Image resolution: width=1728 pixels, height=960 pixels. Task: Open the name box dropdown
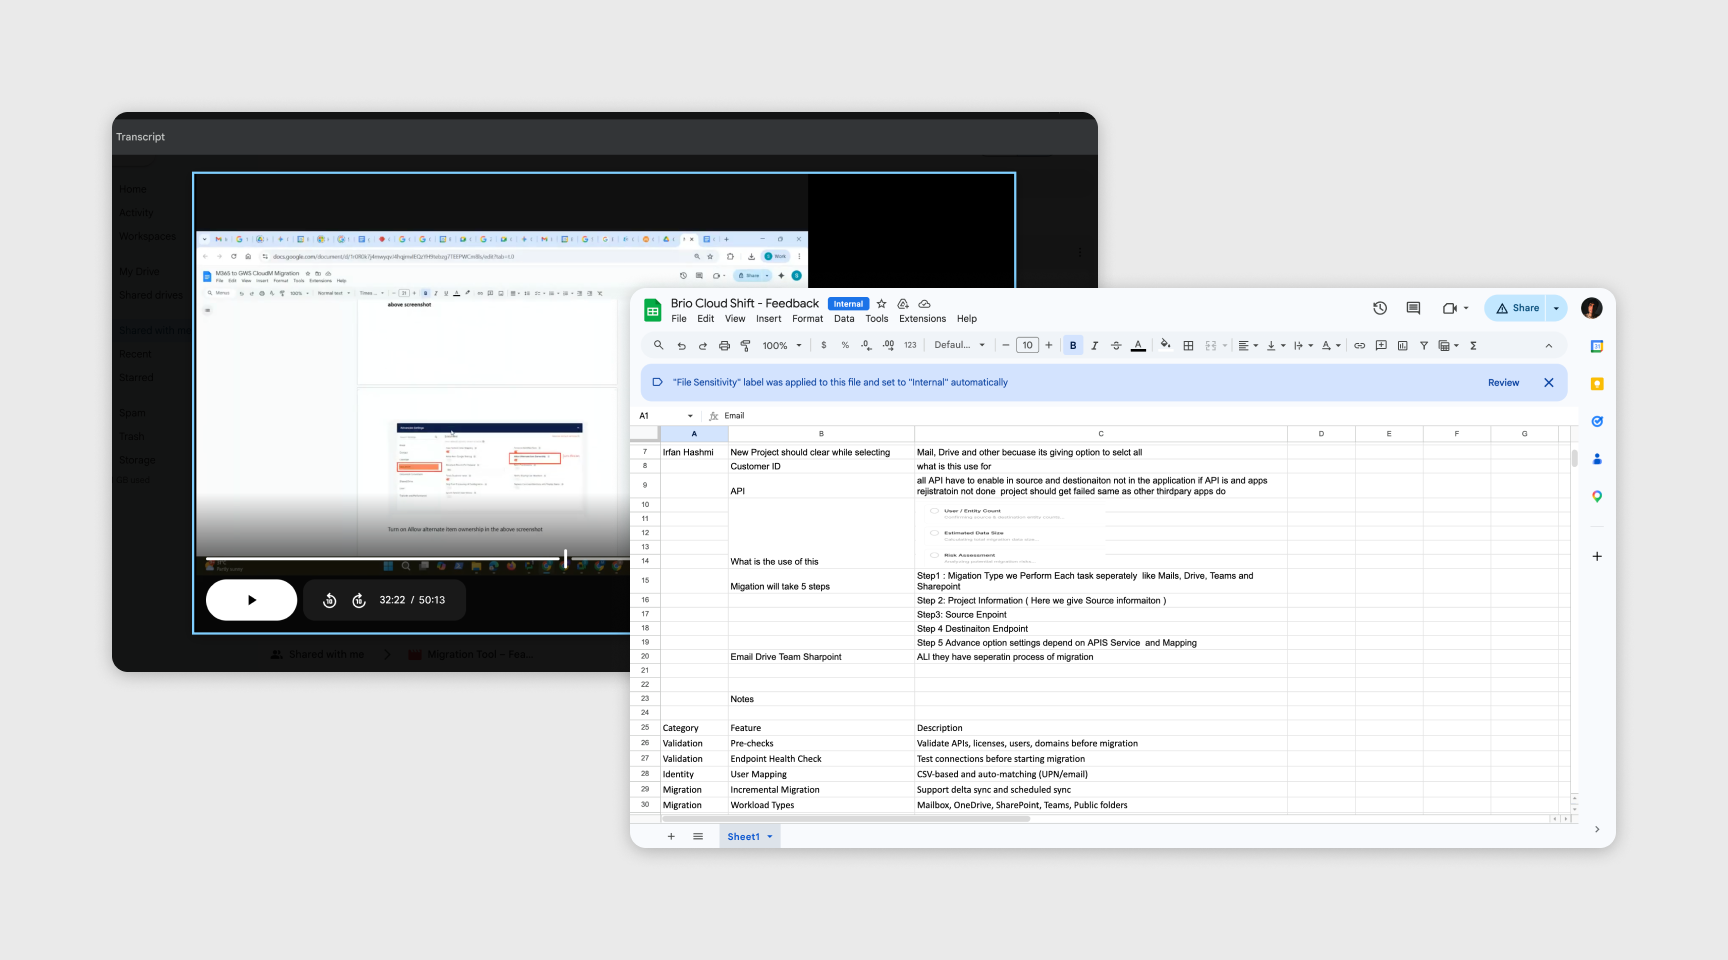690,416
